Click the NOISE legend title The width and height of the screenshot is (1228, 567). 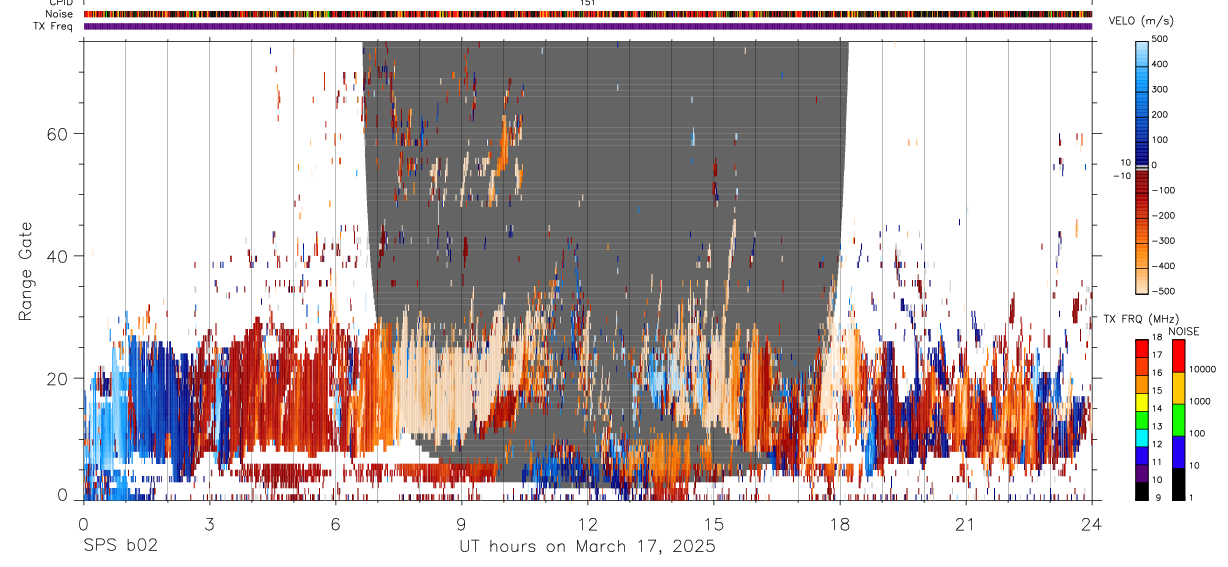click(1184, 332)
